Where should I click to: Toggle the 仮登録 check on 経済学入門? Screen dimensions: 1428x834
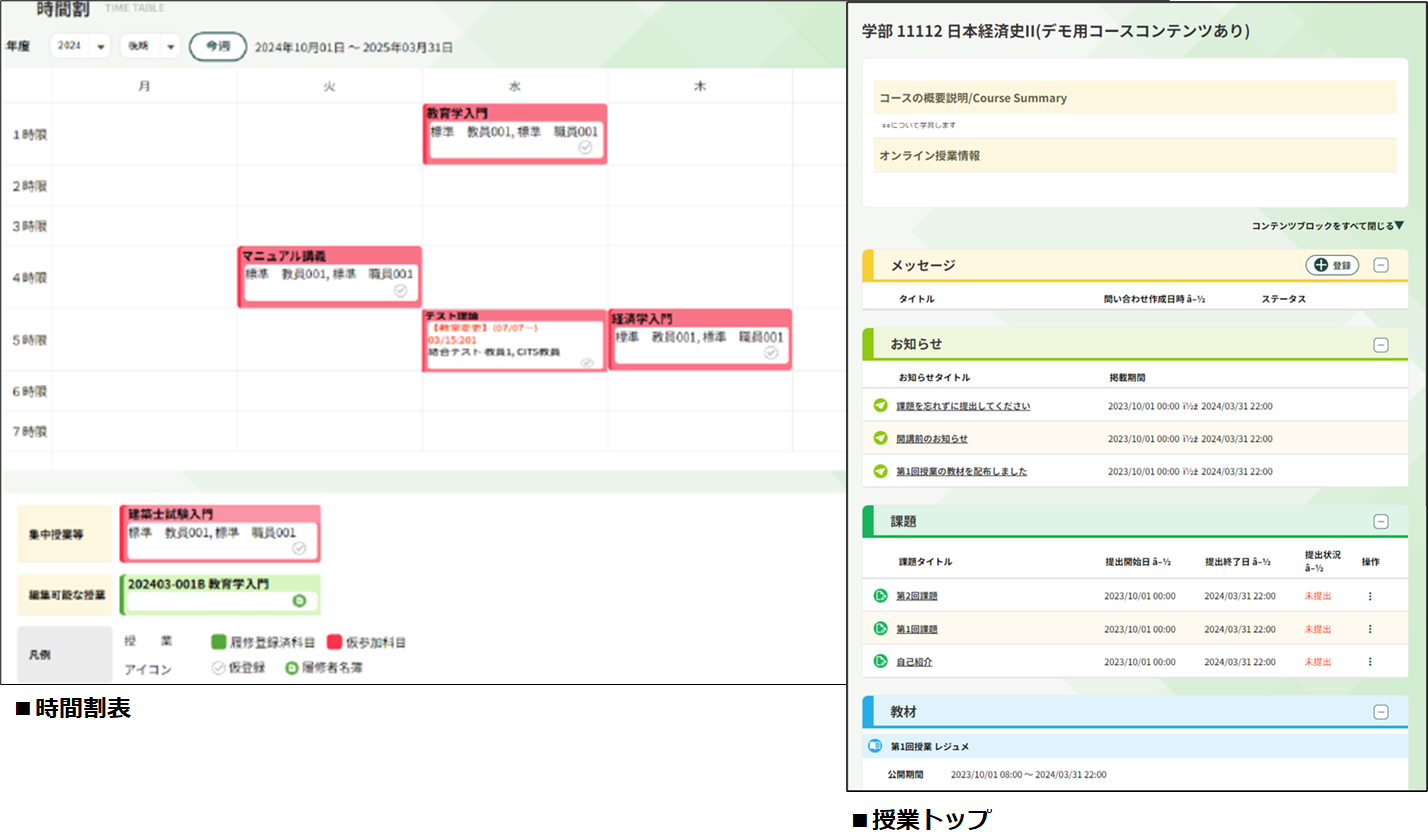click(771, 353)
